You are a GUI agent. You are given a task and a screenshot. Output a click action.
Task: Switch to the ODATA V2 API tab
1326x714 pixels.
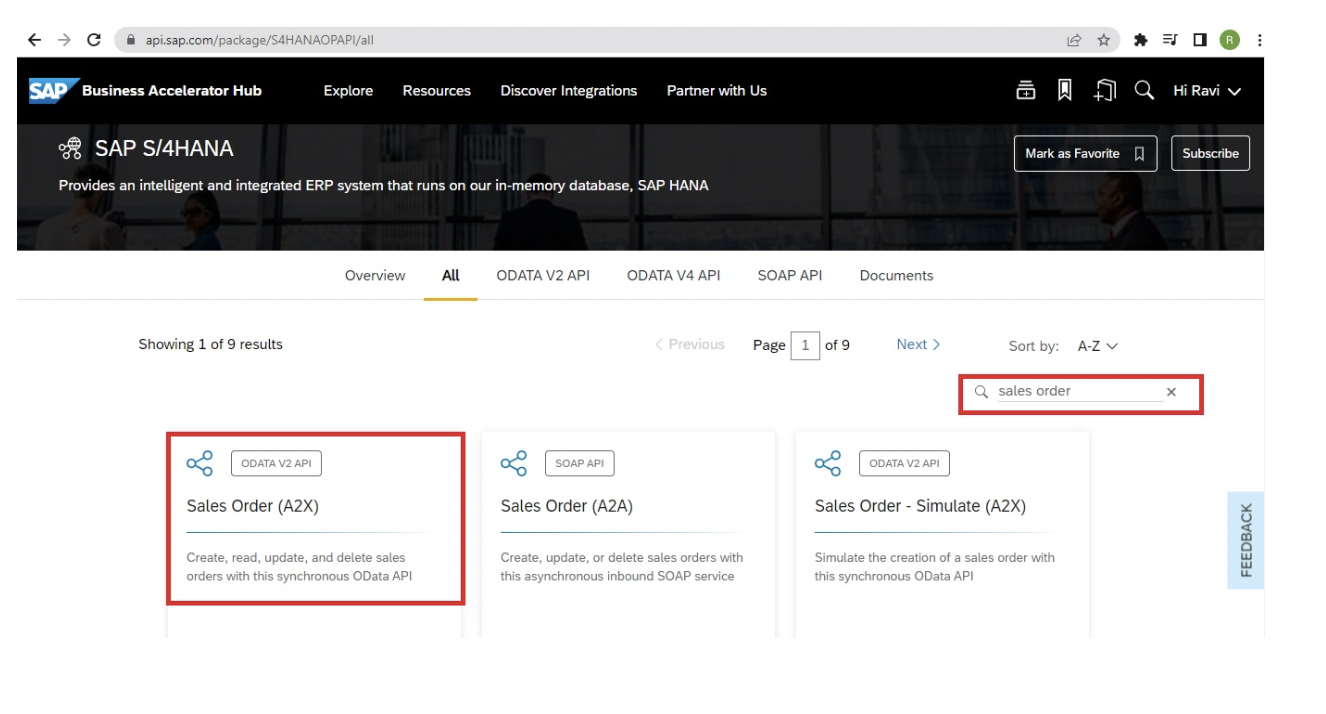click(x=543, y=276)
